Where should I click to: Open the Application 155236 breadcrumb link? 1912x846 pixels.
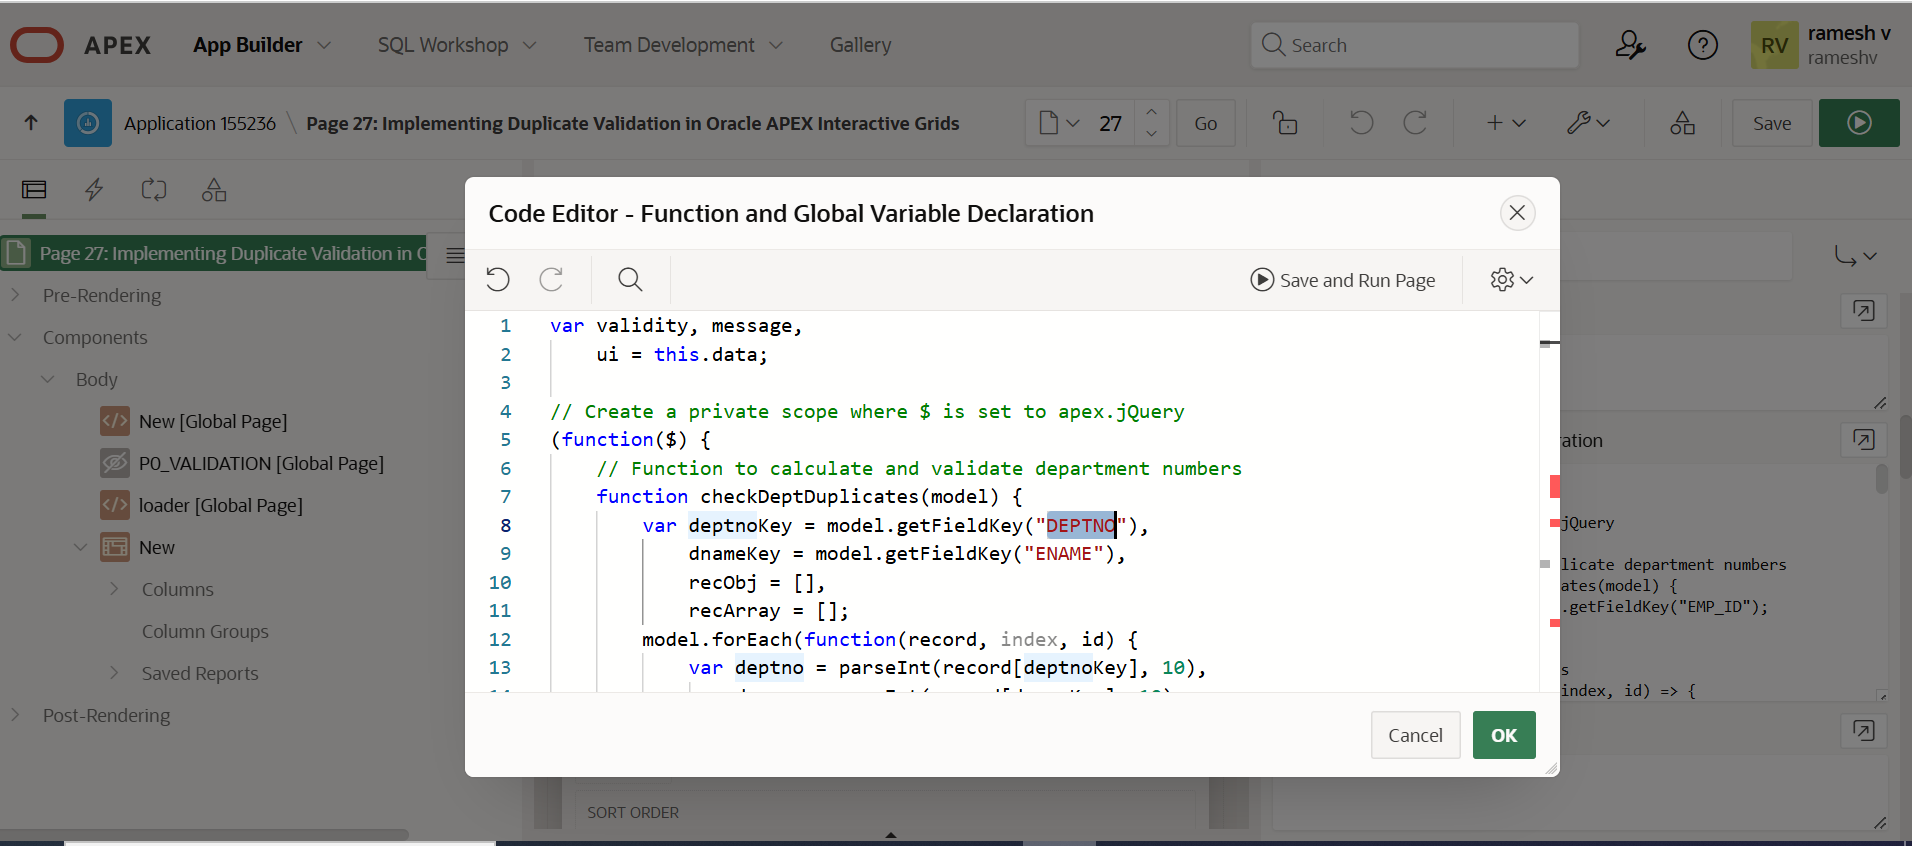[200, 123]
